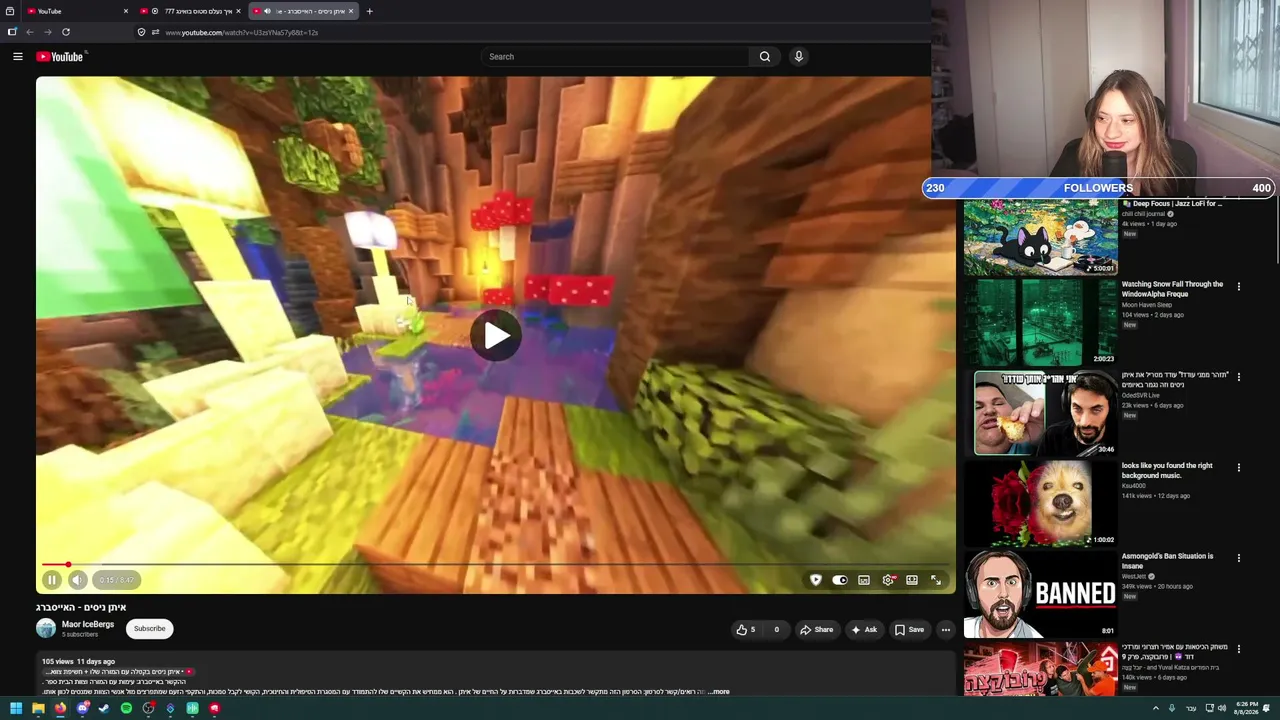Screen dimensions: 1280x720
Task: Toggle subtitles with the captions button
Action: pyautogui.click(x=864, y=580)
